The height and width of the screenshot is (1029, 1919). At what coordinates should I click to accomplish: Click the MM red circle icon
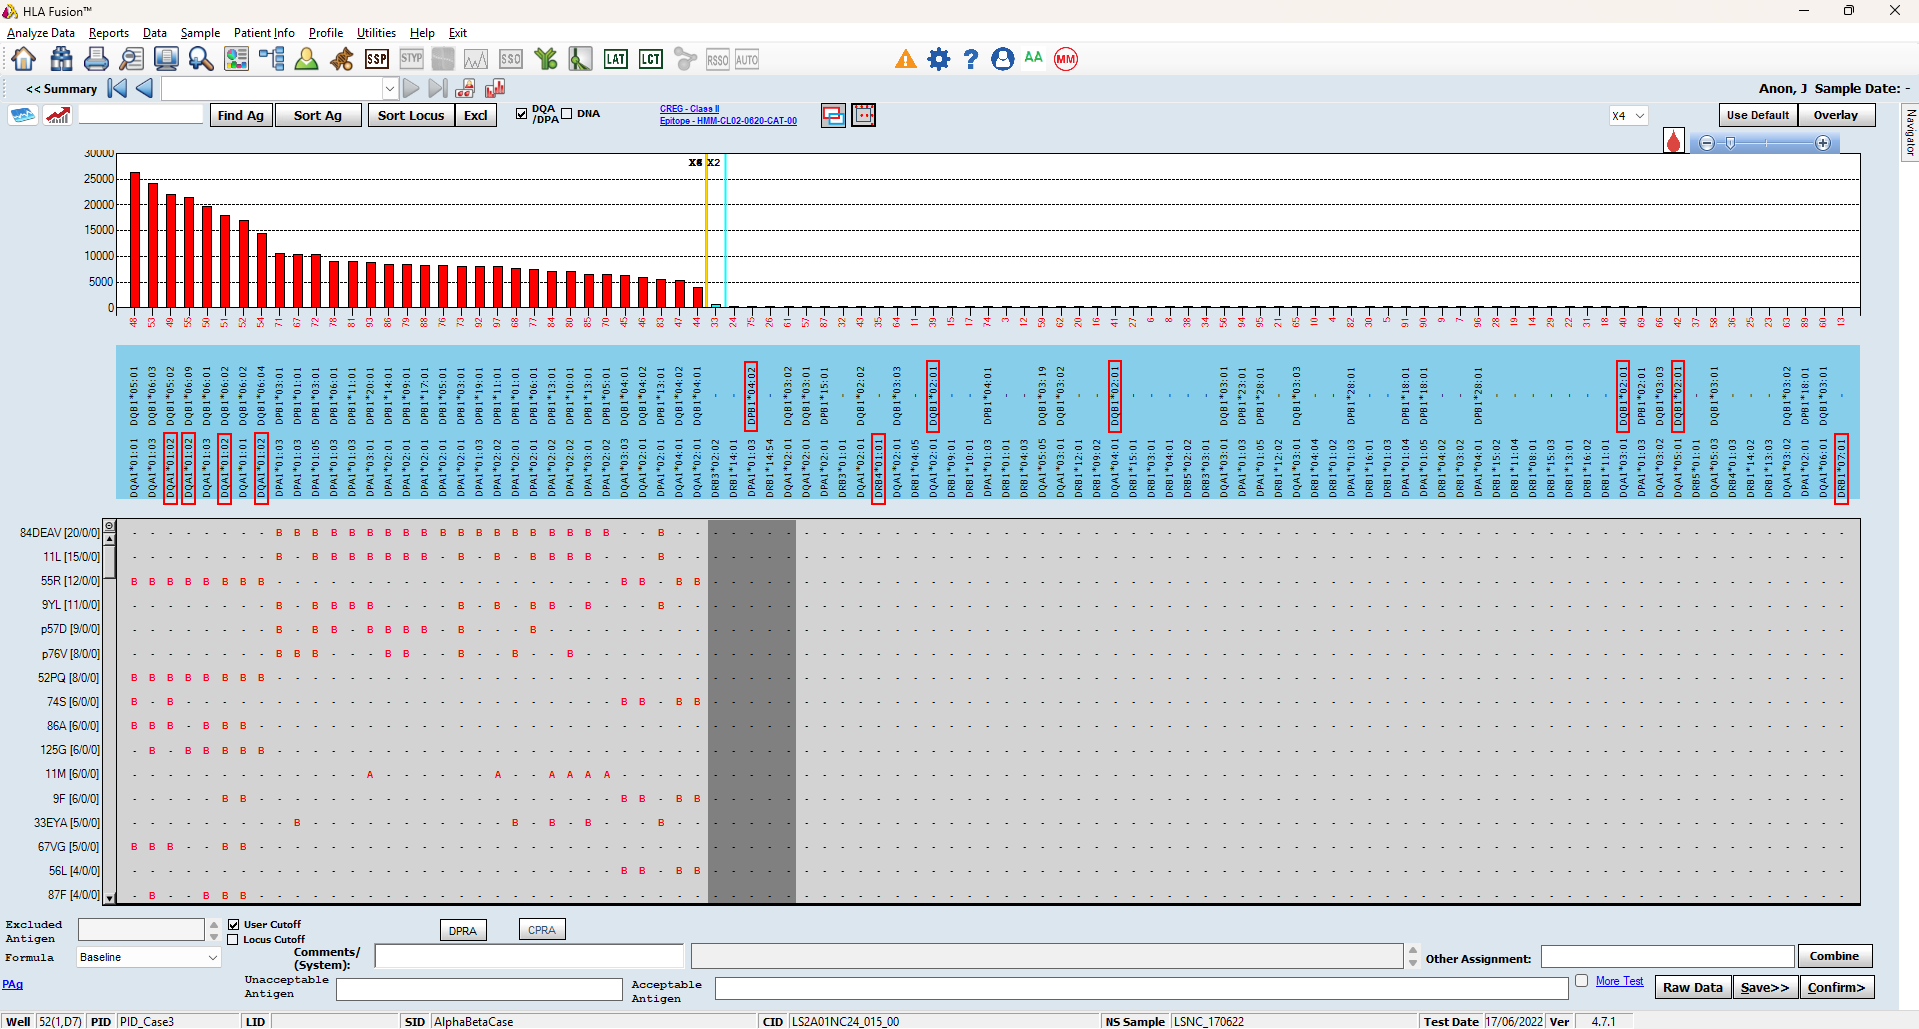tap(1066, 59)
